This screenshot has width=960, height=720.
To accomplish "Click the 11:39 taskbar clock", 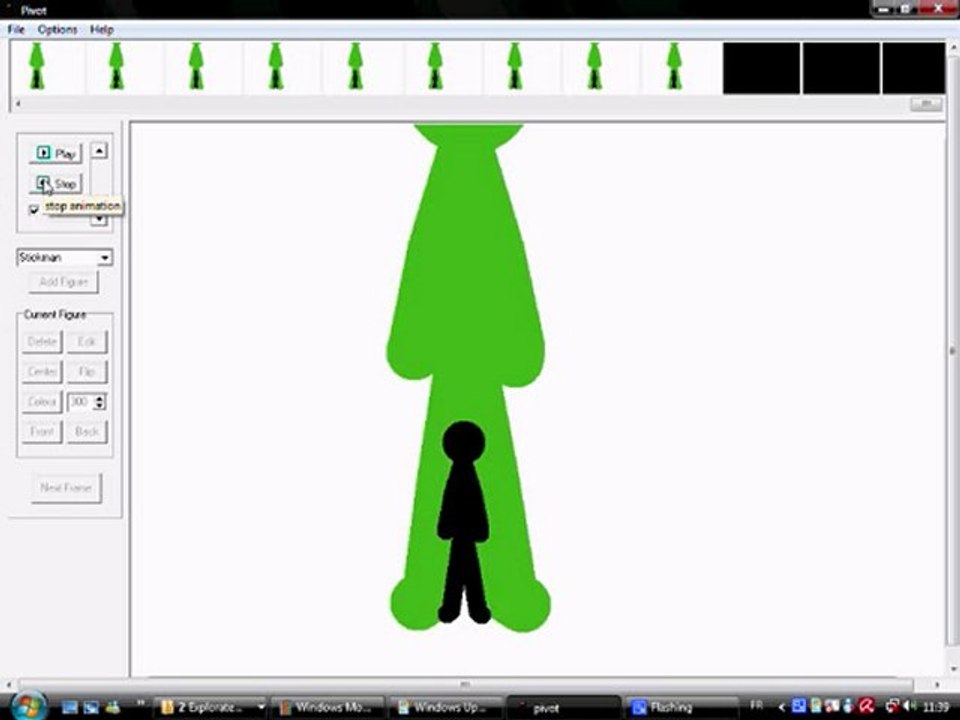I will [x=934, y=707].
